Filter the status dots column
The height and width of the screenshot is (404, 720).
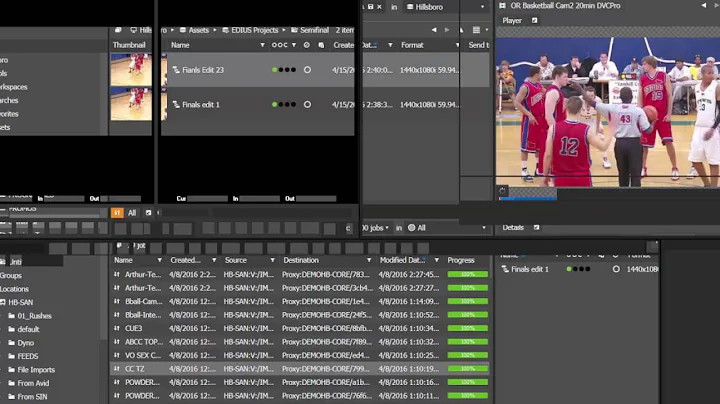(294, 45)
